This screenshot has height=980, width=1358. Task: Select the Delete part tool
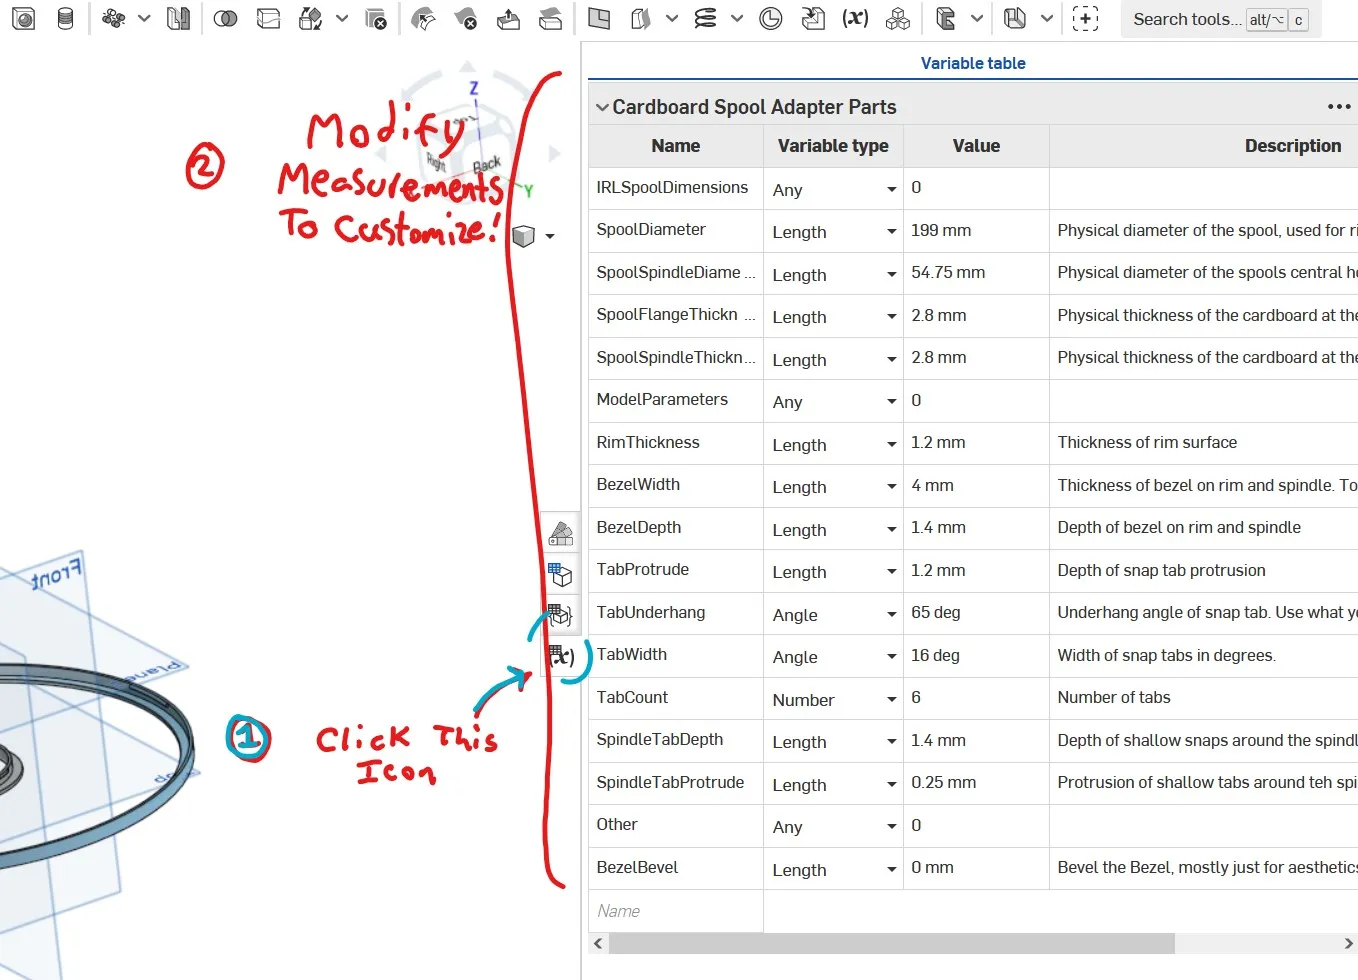(376, 19)
